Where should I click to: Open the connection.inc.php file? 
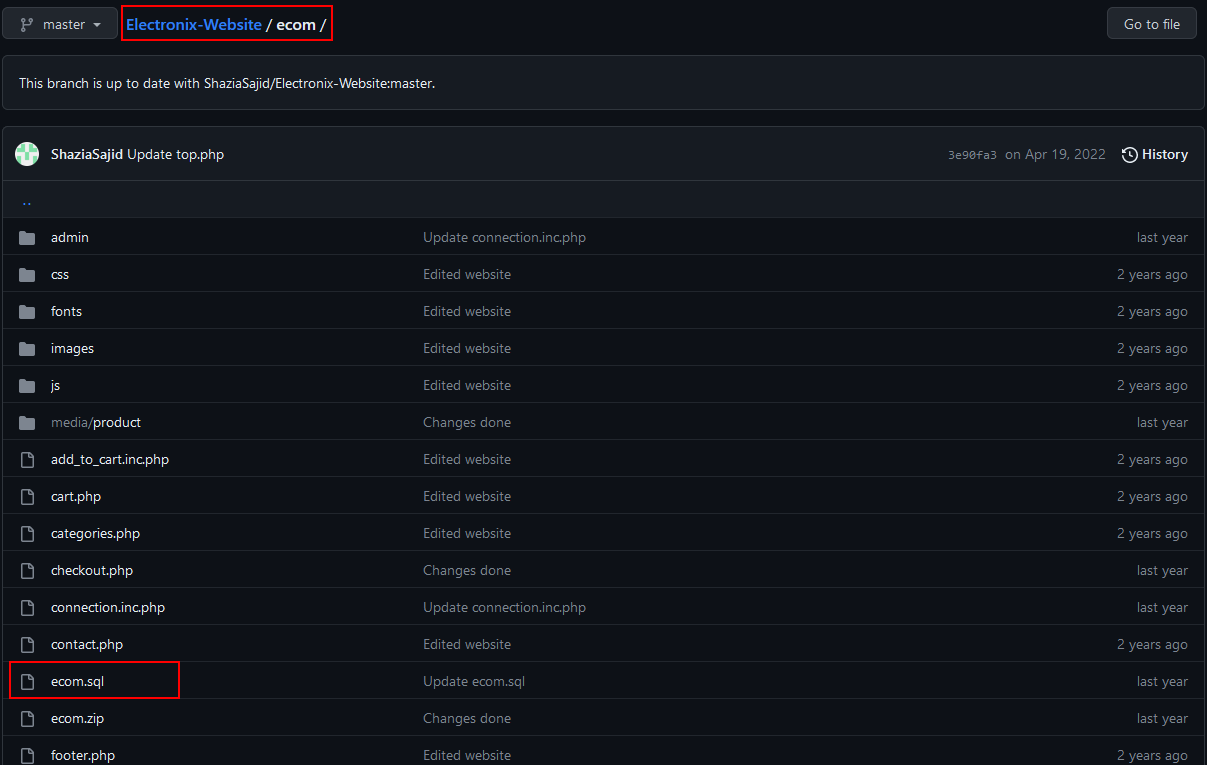(x=108, y=608)
